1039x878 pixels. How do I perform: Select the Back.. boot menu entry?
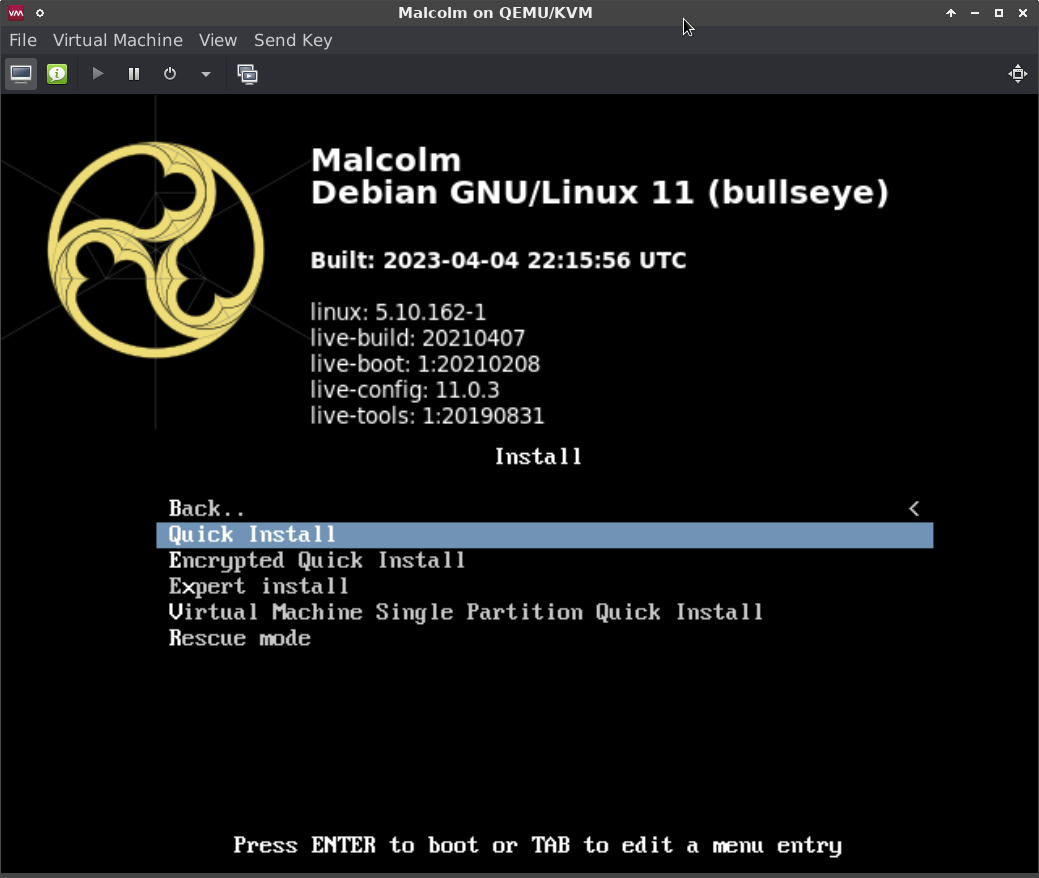(545, 508)
